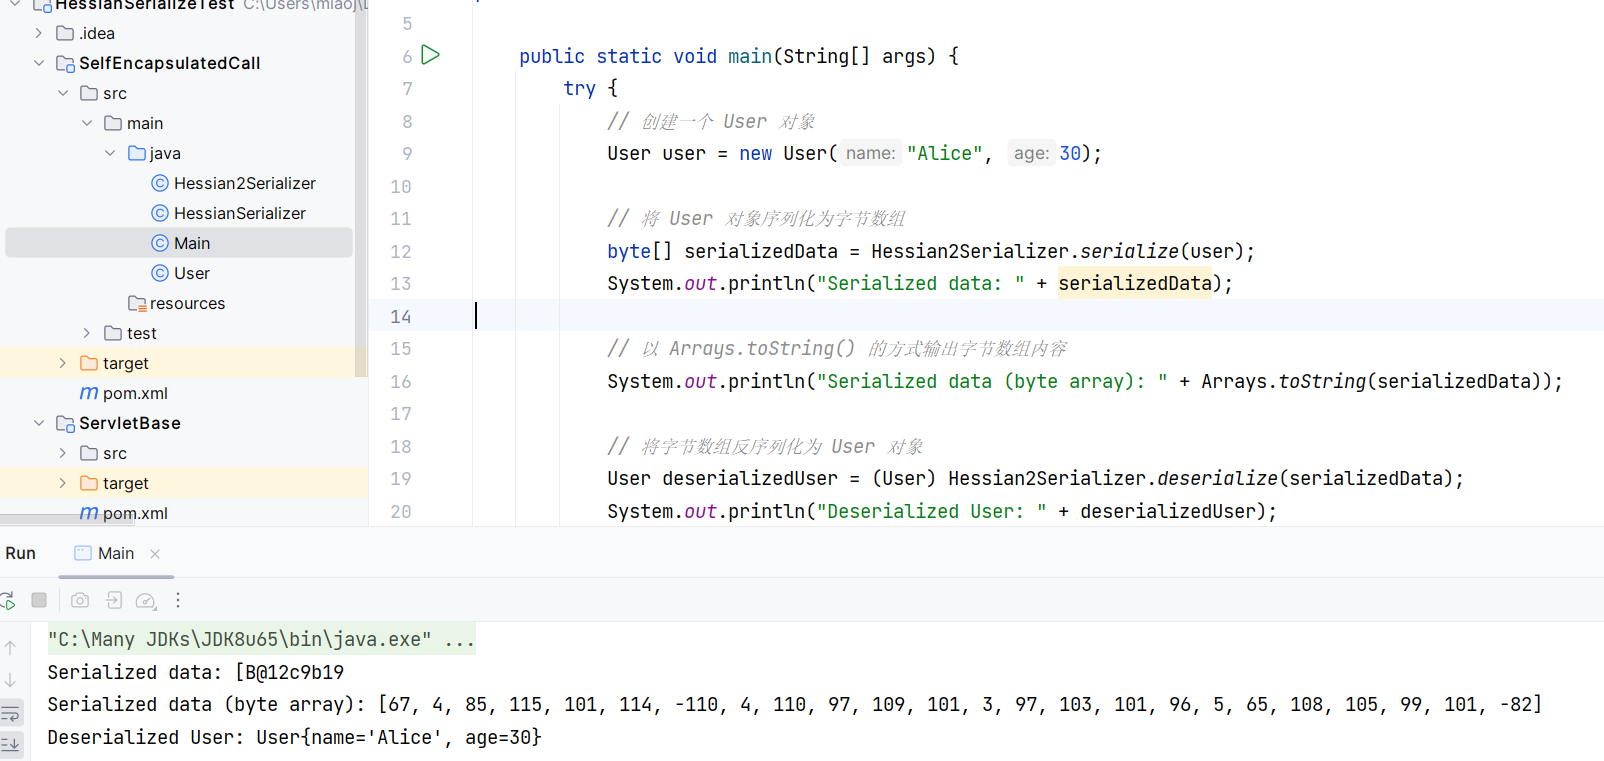Viewport: 1604px width, 761px height.
Task: Close the Main run tab
Action: click(x=155, y=554)
